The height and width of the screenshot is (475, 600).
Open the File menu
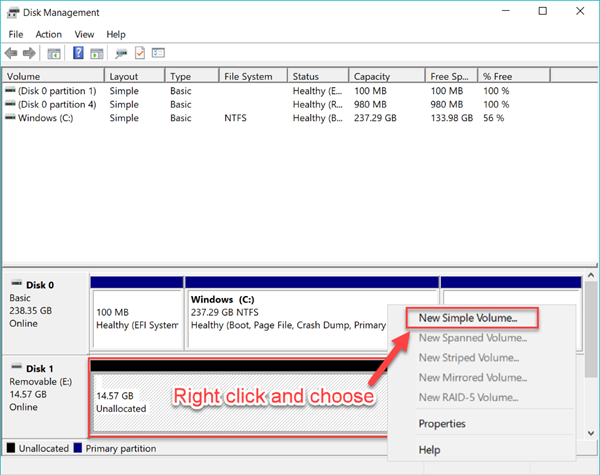click(x=16, y=34)
